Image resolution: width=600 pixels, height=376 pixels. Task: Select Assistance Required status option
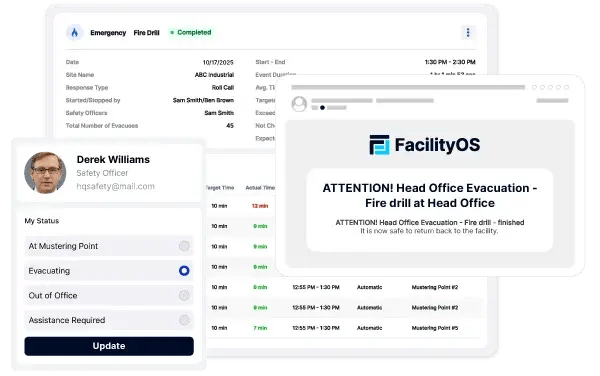(109, 320)
